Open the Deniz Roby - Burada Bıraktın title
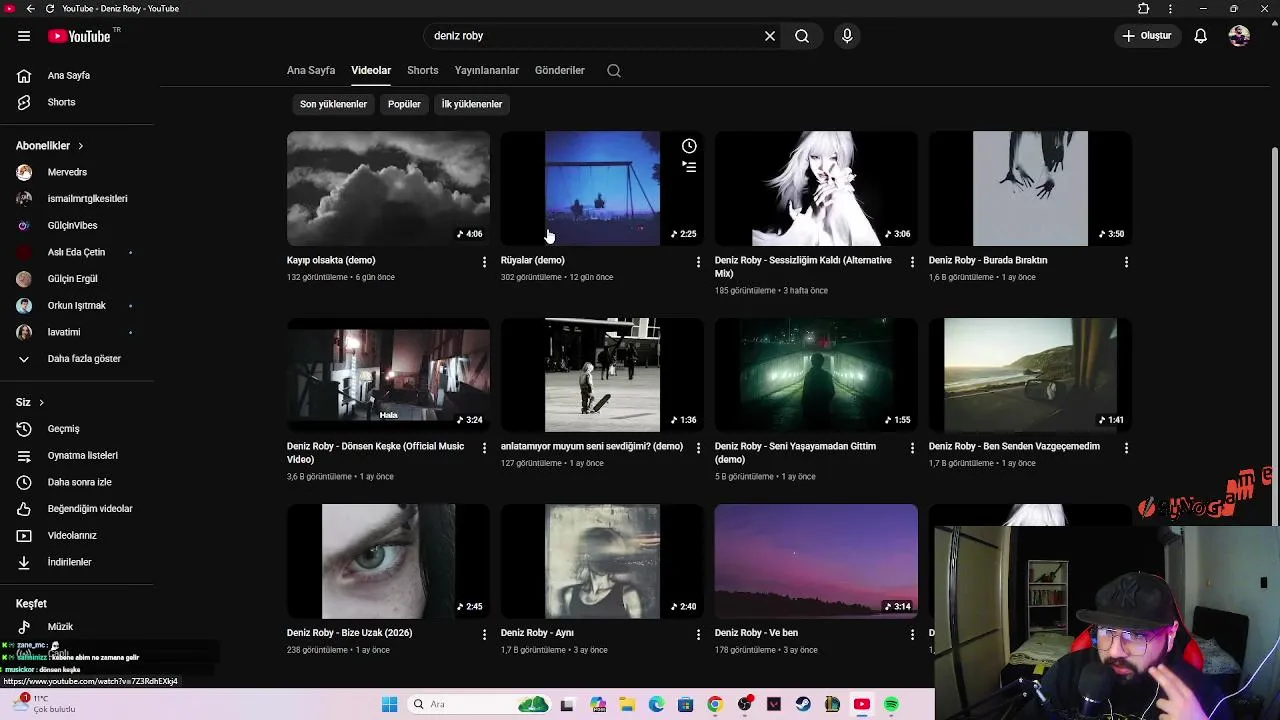Viewport: 1280px width, 720px height. point(988,260)
